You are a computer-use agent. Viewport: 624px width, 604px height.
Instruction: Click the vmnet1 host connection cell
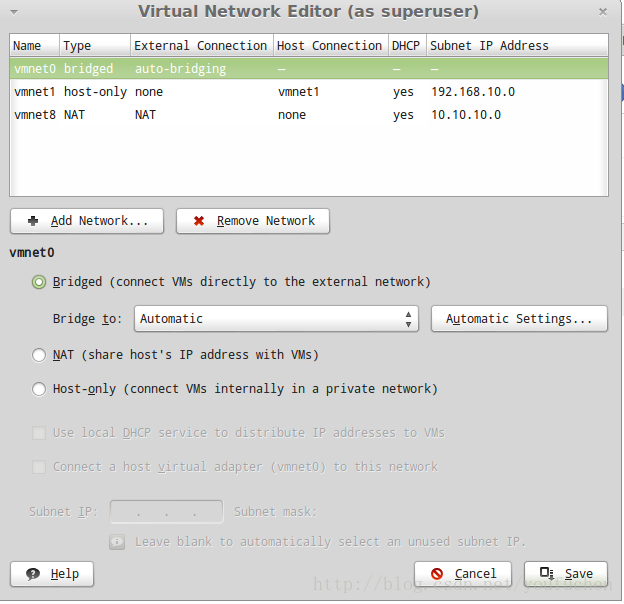point(298,92)
